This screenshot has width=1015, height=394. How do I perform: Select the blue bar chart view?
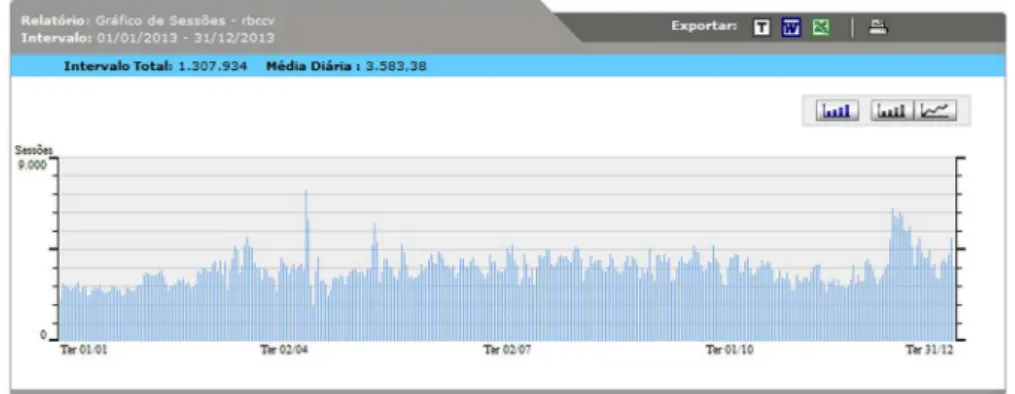click(838, 111)
